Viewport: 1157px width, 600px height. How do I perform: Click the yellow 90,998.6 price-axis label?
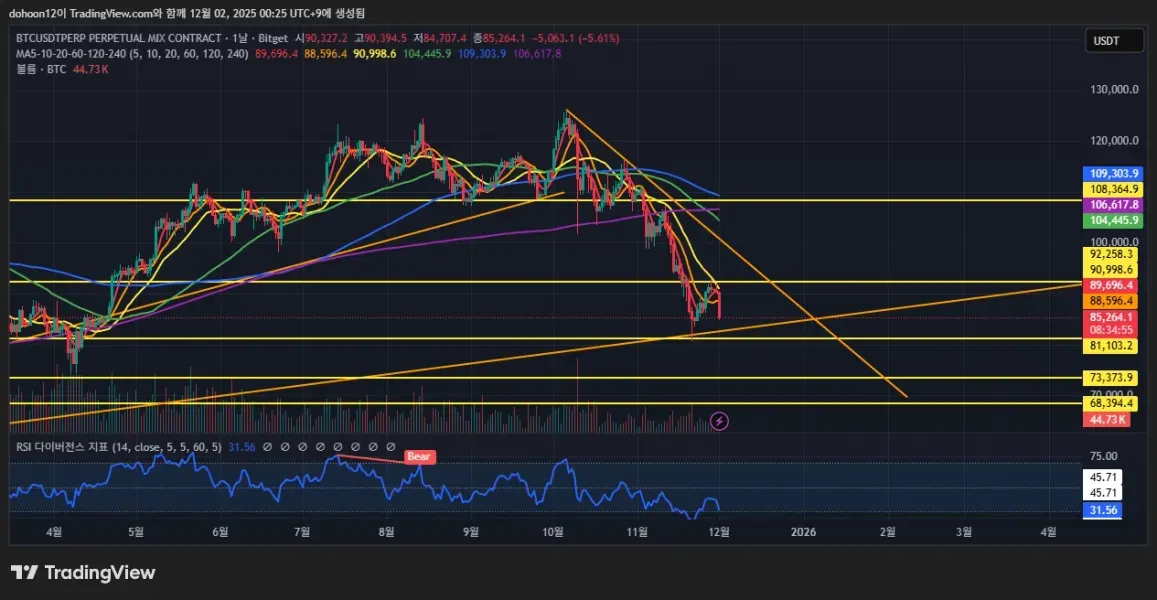[x=1111, y=270]
